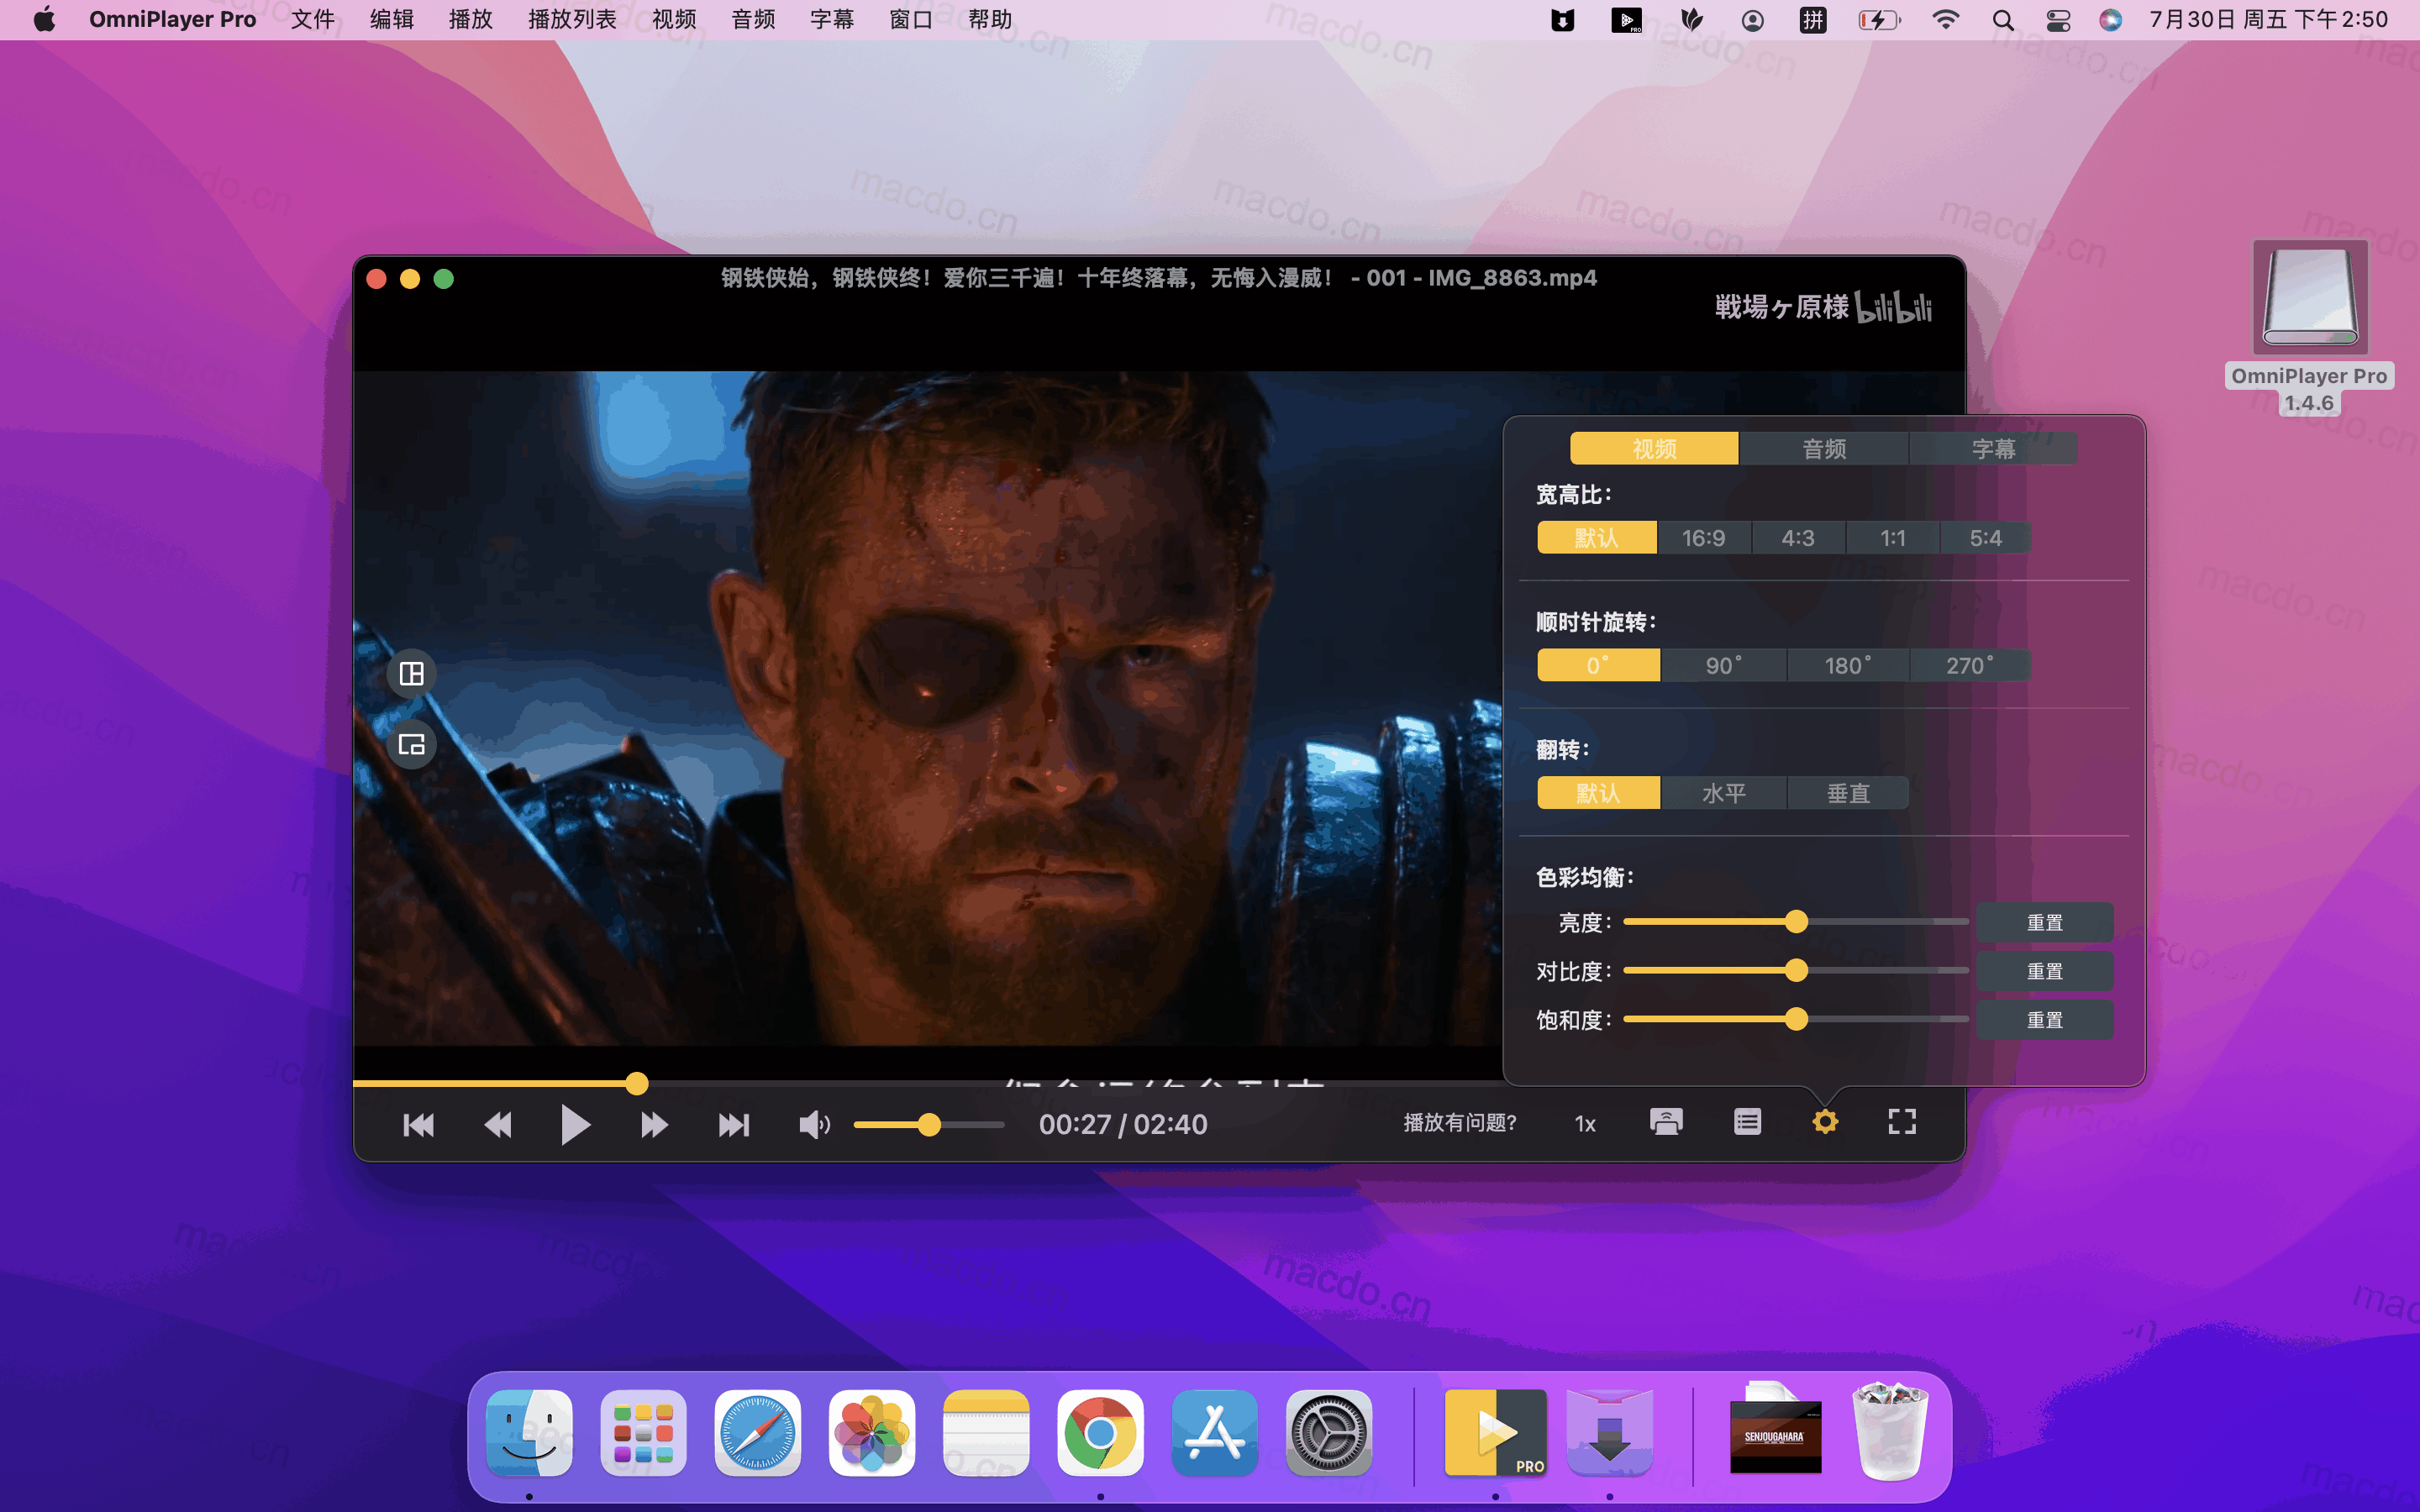This screenshot has height=1512, width=2420.
Task: Skip to the next track
Action: pos(734,1125)
